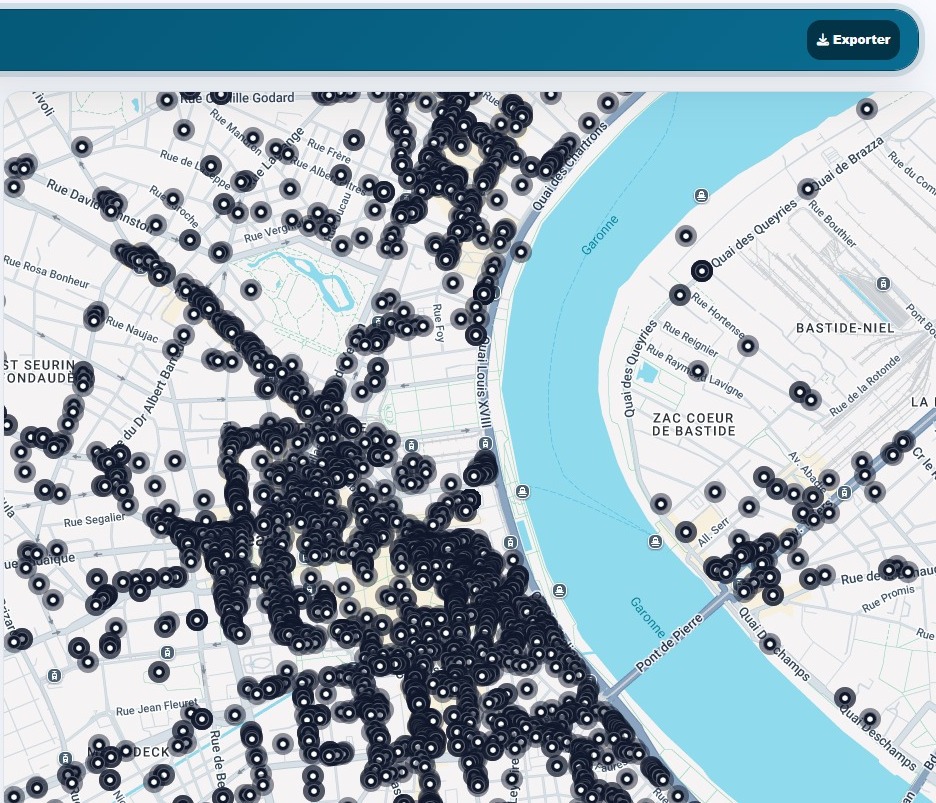Select the tram stop icon on Quai Louis XVIII
This screenshot has height=803, width=936.
pyautogui.click(x=486, y=444)
